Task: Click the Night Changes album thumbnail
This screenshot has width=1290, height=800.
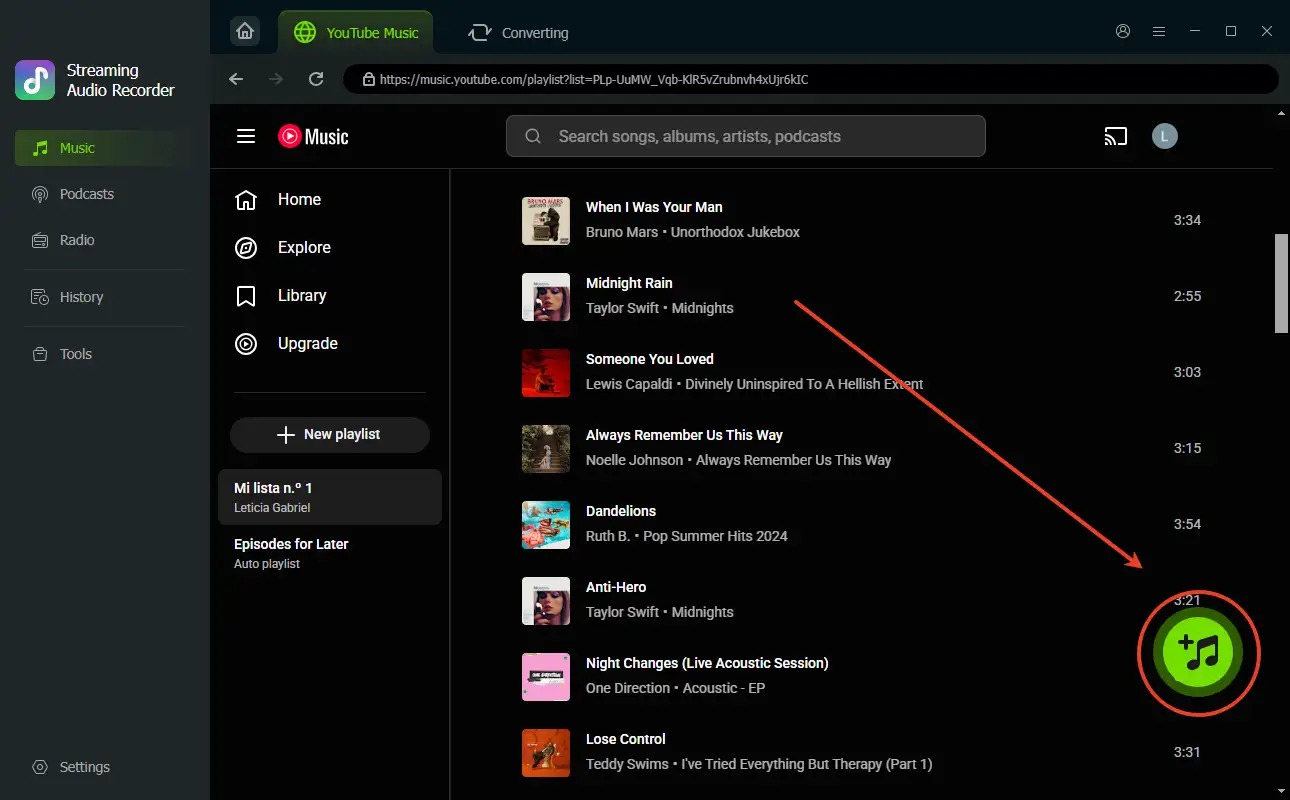Action: click(x=546, y=677)
